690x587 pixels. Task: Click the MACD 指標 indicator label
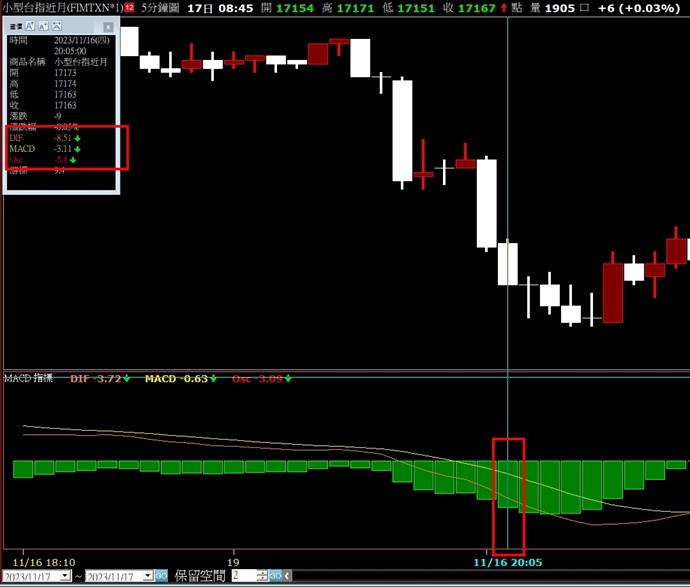click(x=29, y=379)
